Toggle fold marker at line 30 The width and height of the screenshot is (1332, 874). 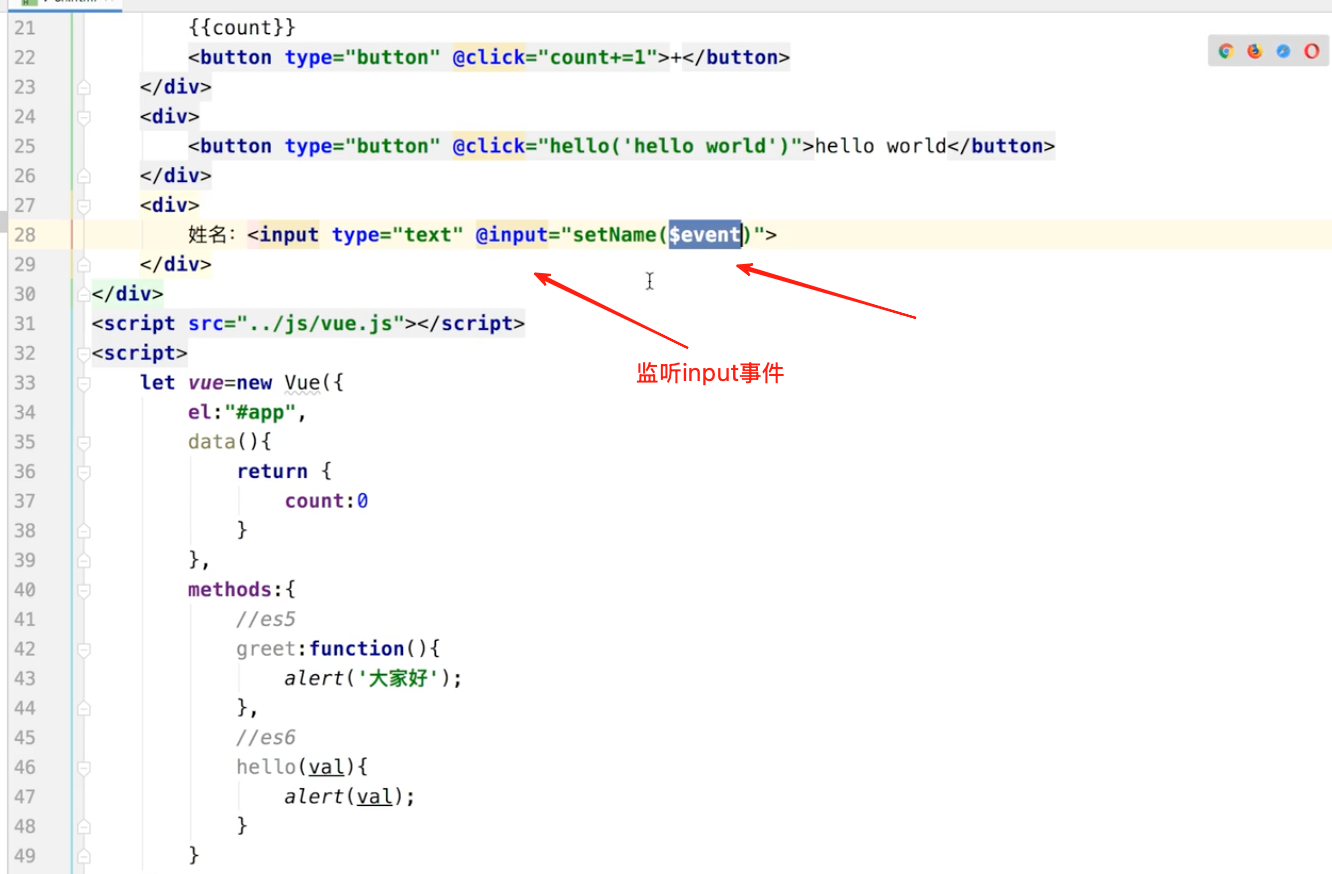pyautogui.click(x=84, y=294)
